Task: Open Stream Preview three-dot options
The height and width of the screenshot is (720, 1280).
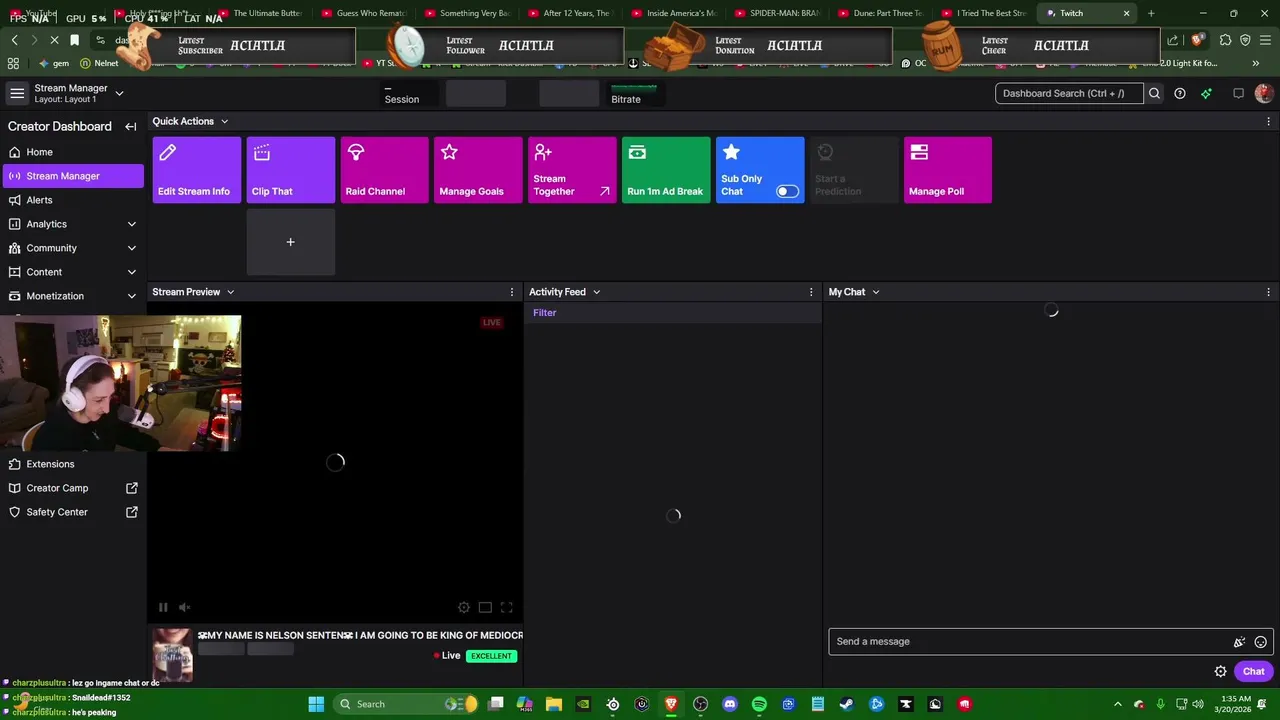Action: click(512, 292)
